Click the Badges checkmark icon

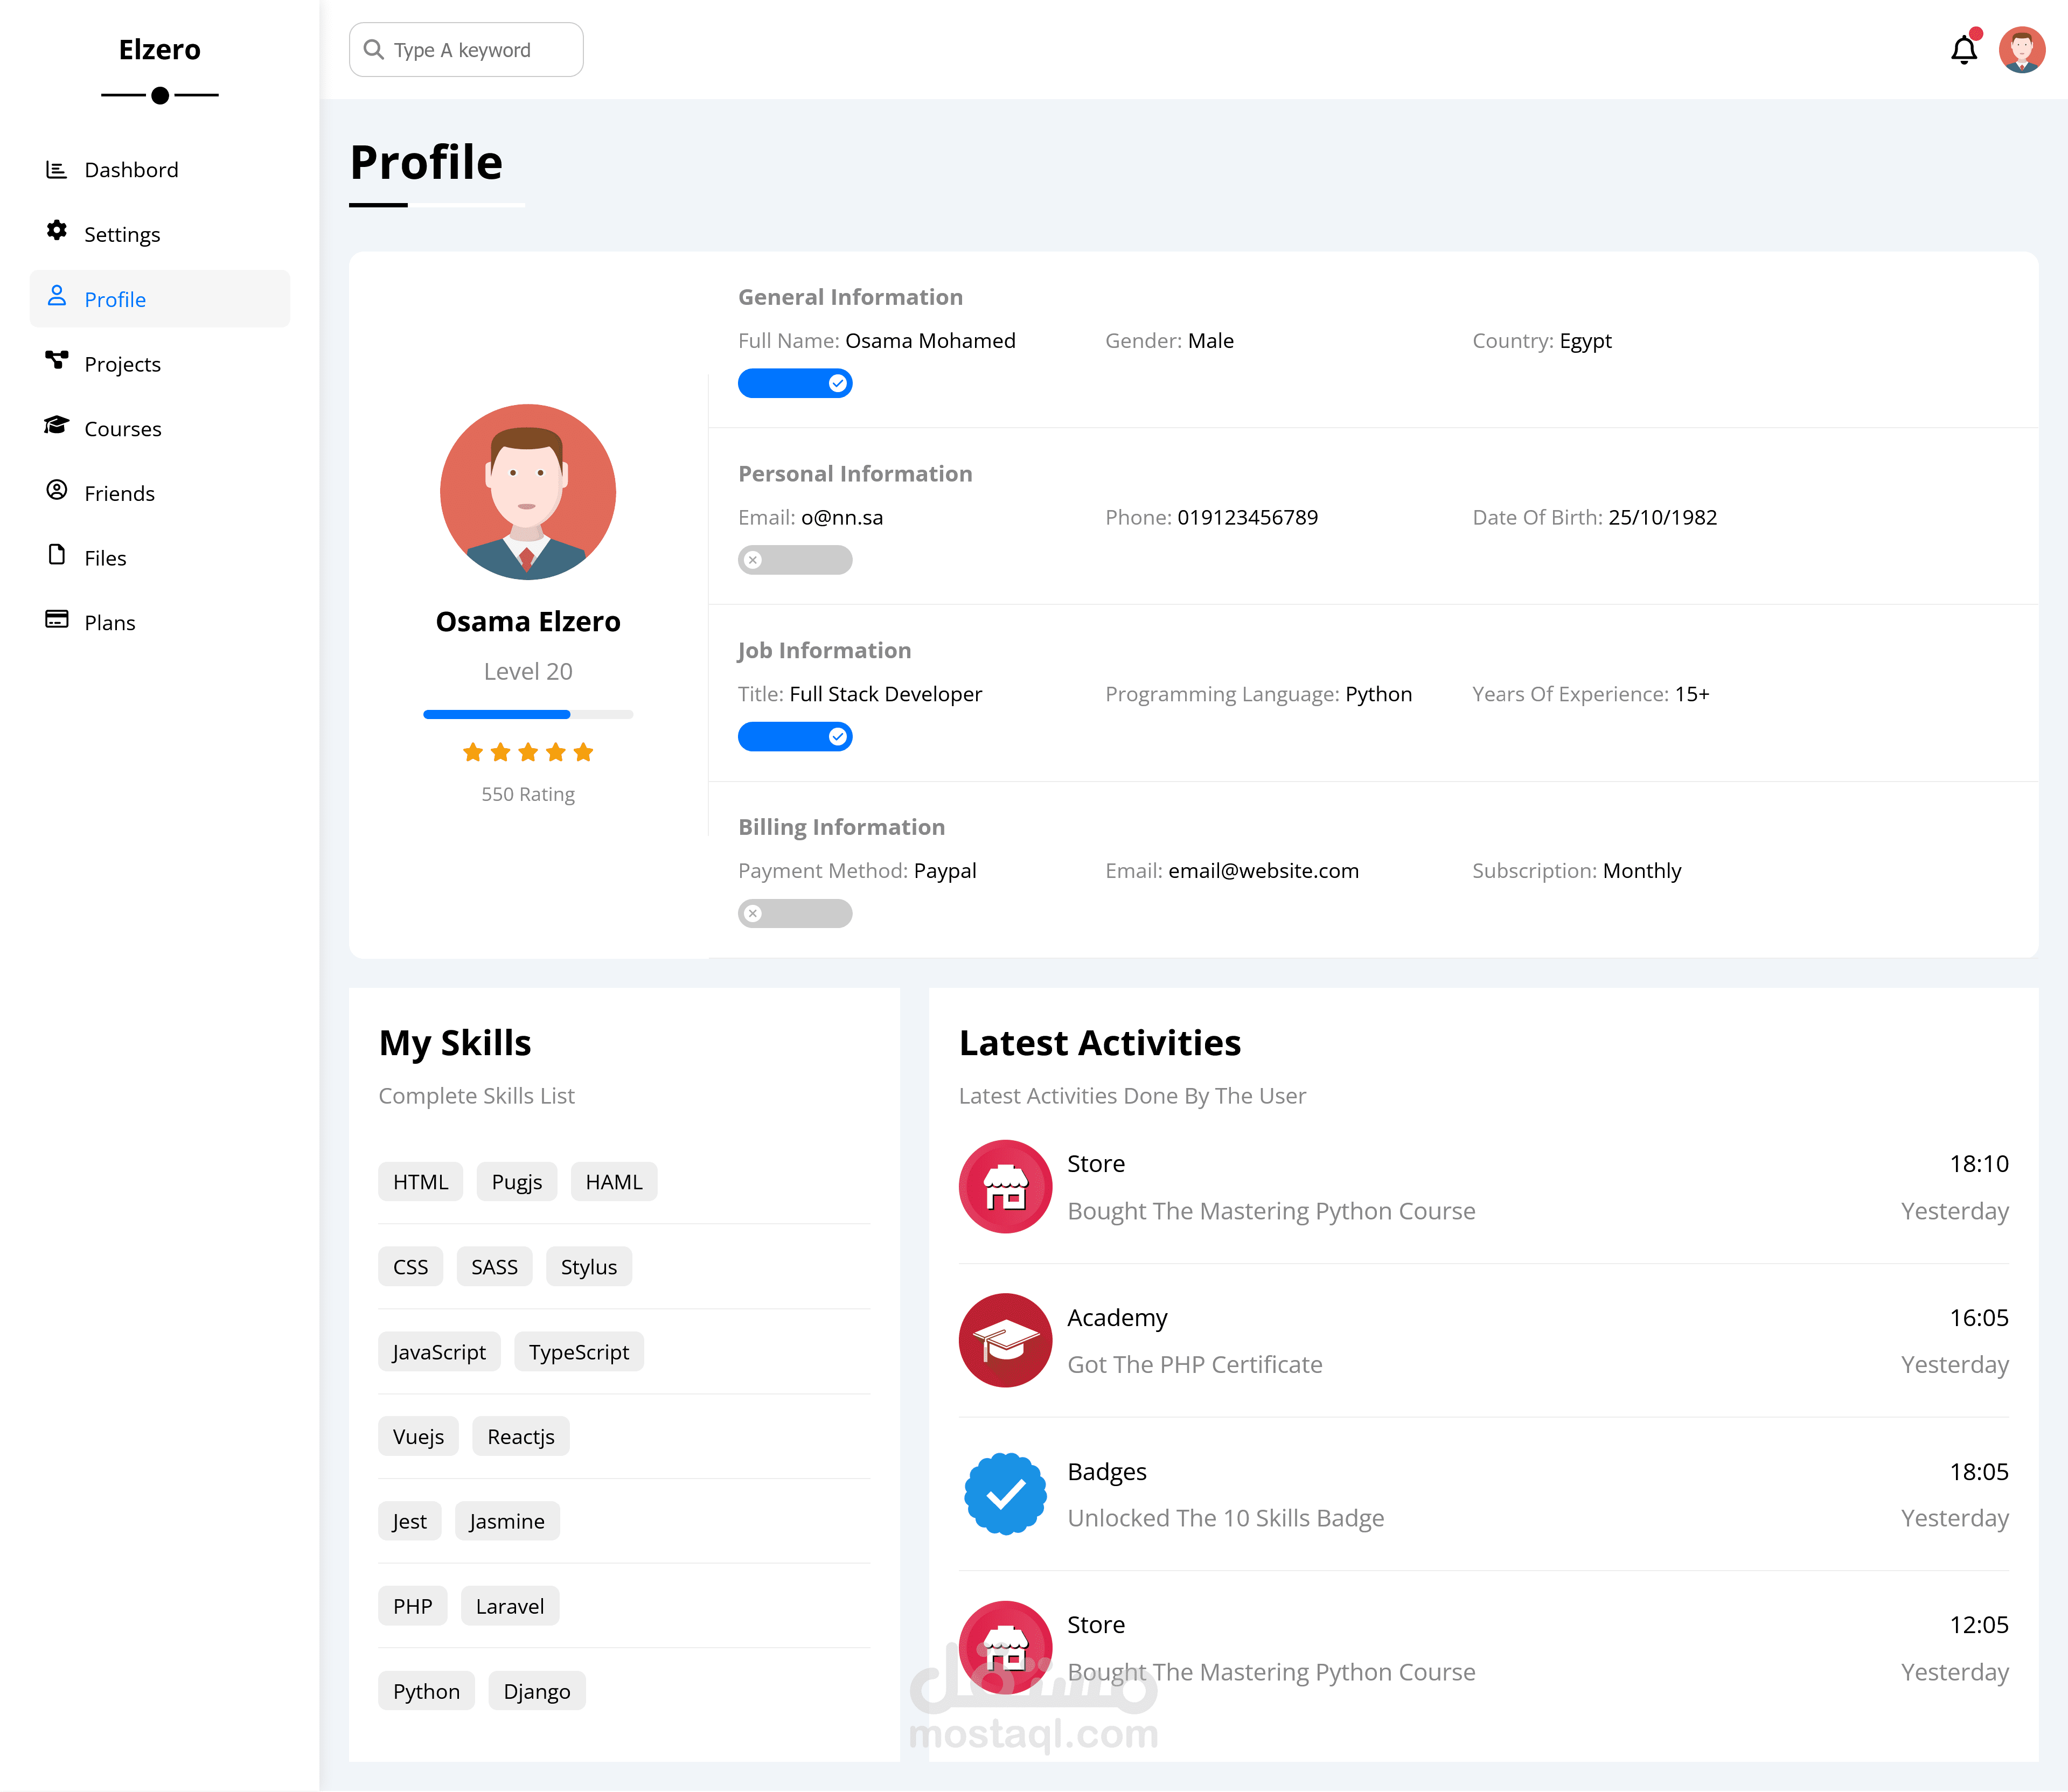(x=1005, y=1494)
